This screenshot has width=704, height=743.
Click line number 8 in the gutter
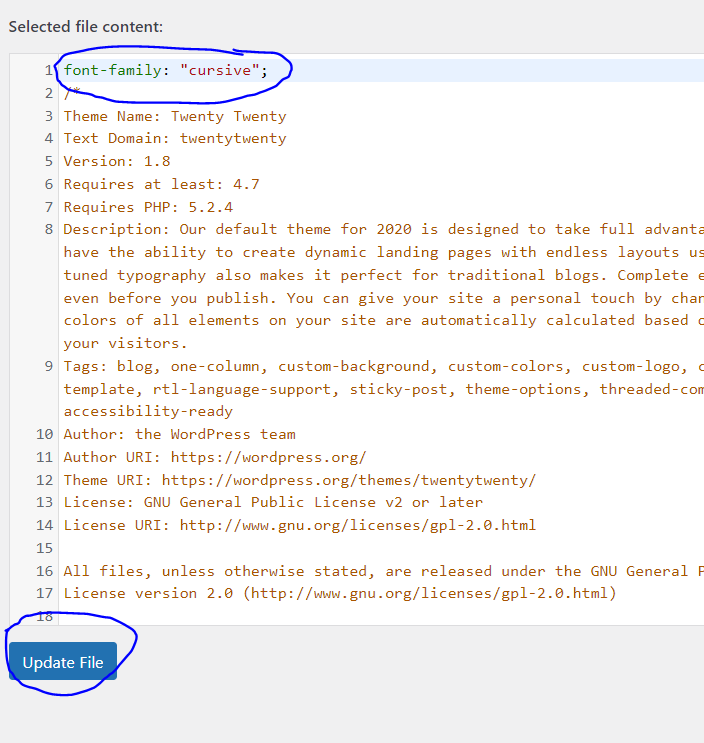pos(47,229)
